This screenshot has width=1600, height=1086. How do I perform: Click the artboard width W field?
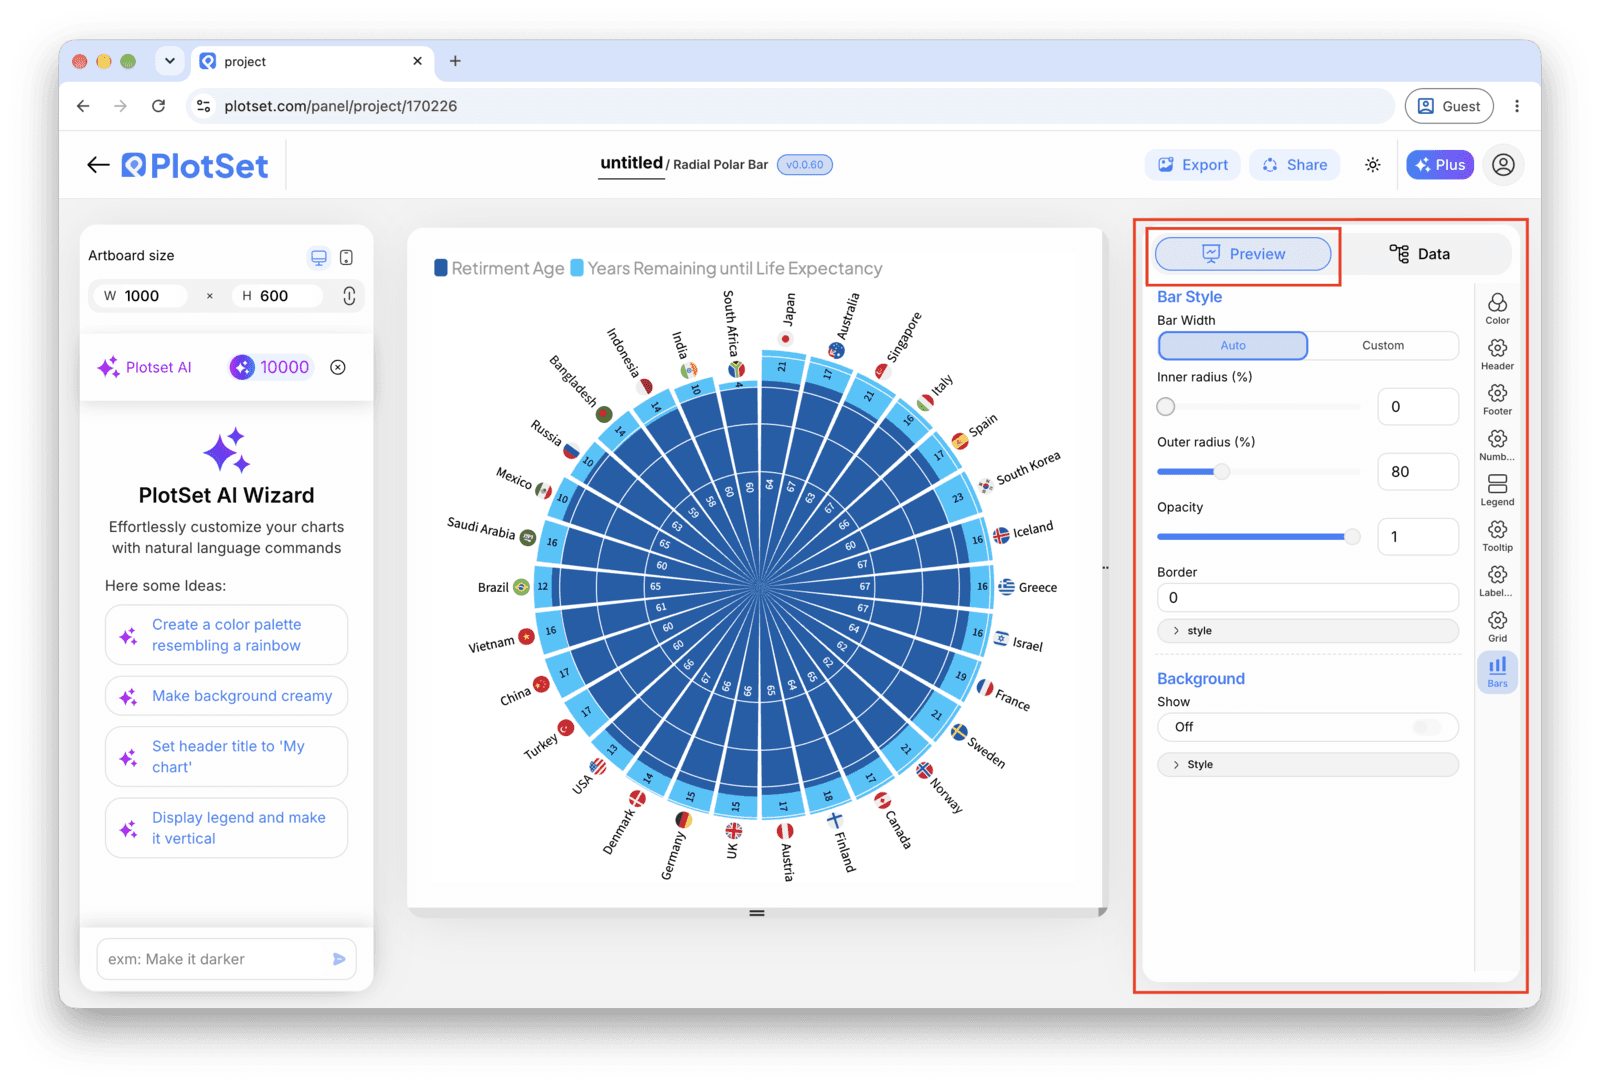pos(142,296)
